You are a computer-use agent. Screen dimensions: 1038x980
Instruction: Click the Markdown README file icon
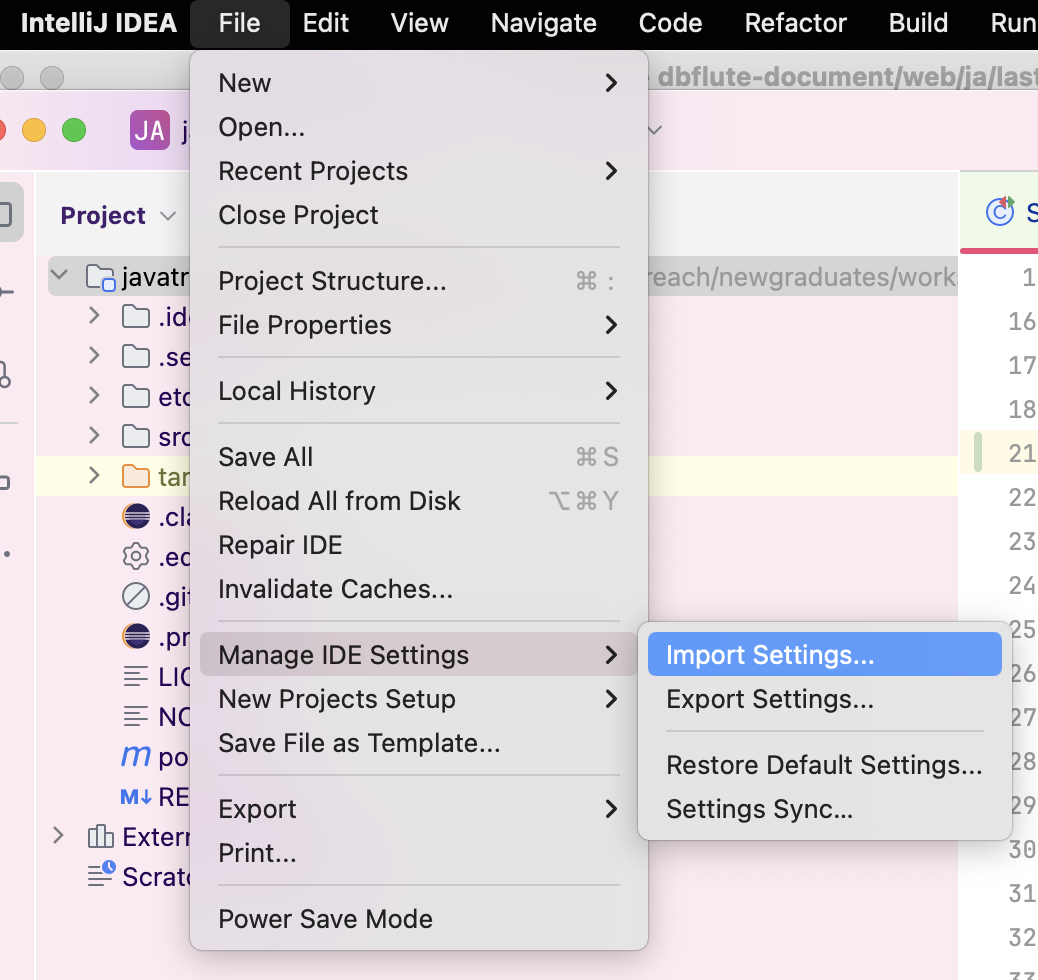pyautogui.click(x=136, y=797)
